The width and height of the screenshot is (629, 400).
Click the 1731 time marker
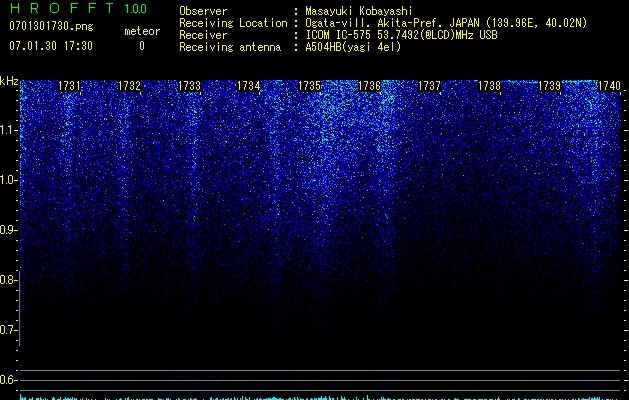coord(69,86)
